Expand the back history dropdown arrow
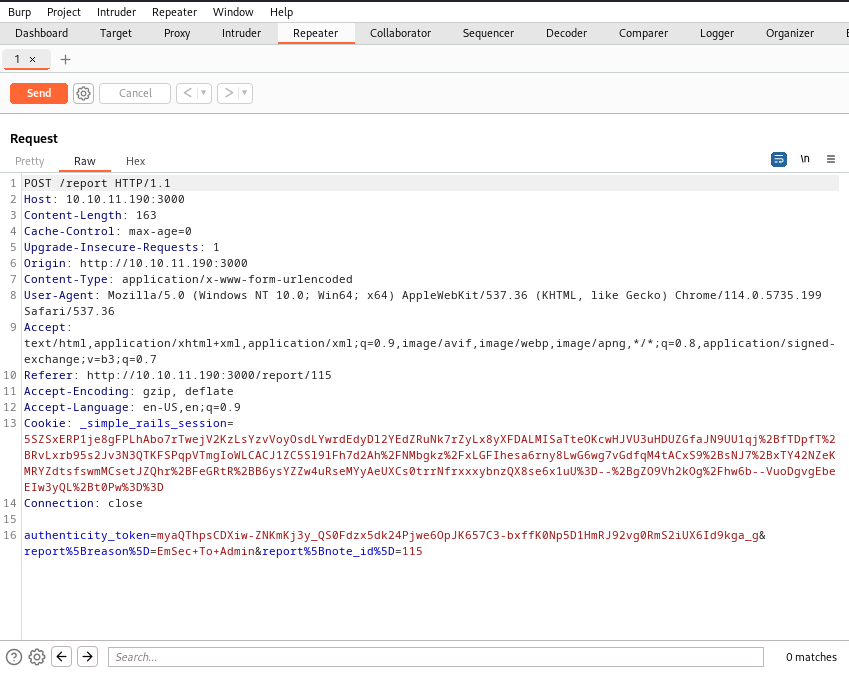The width and height of the screenshot is (849, 674). pyautogui.click(x=204, y=93)
